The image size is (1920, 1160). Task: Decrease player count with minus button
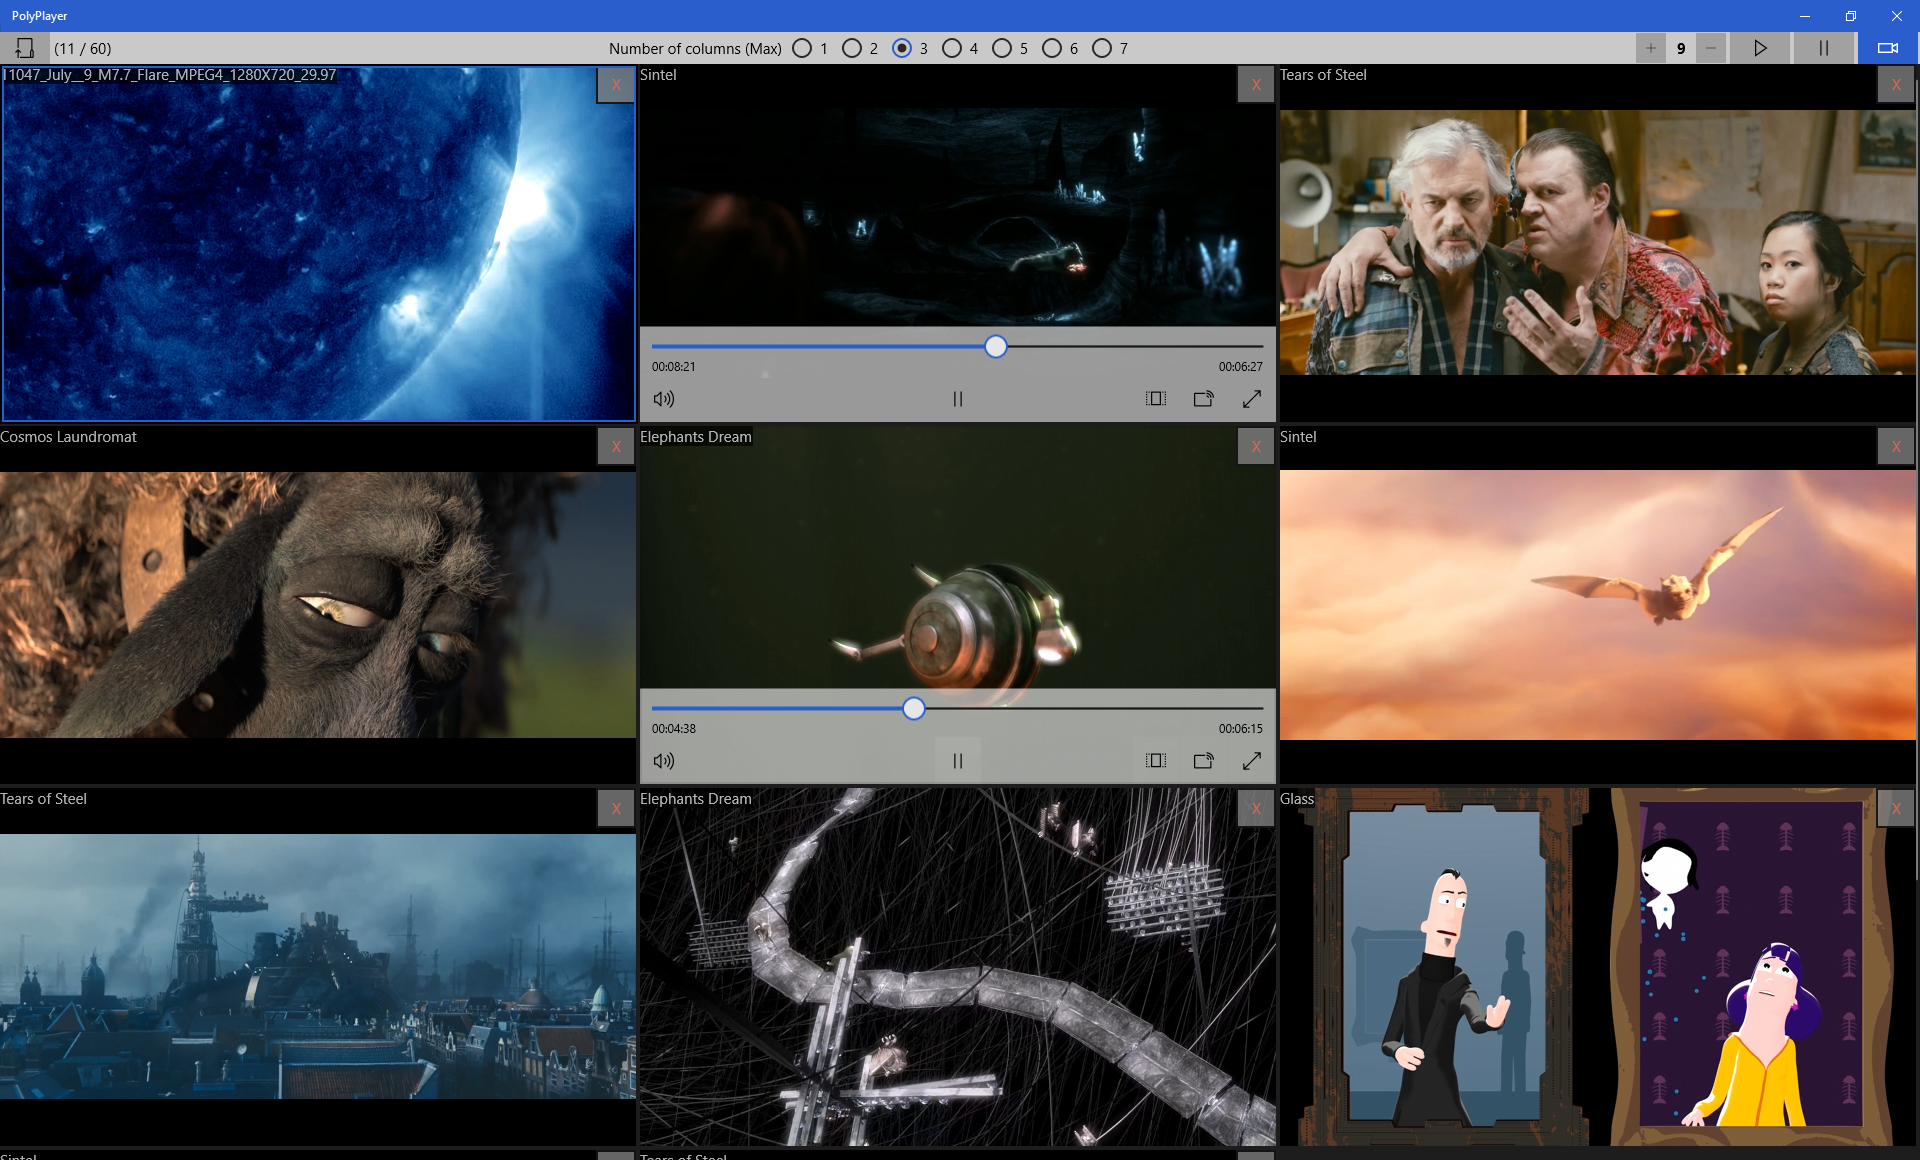tap(1711, 48)
